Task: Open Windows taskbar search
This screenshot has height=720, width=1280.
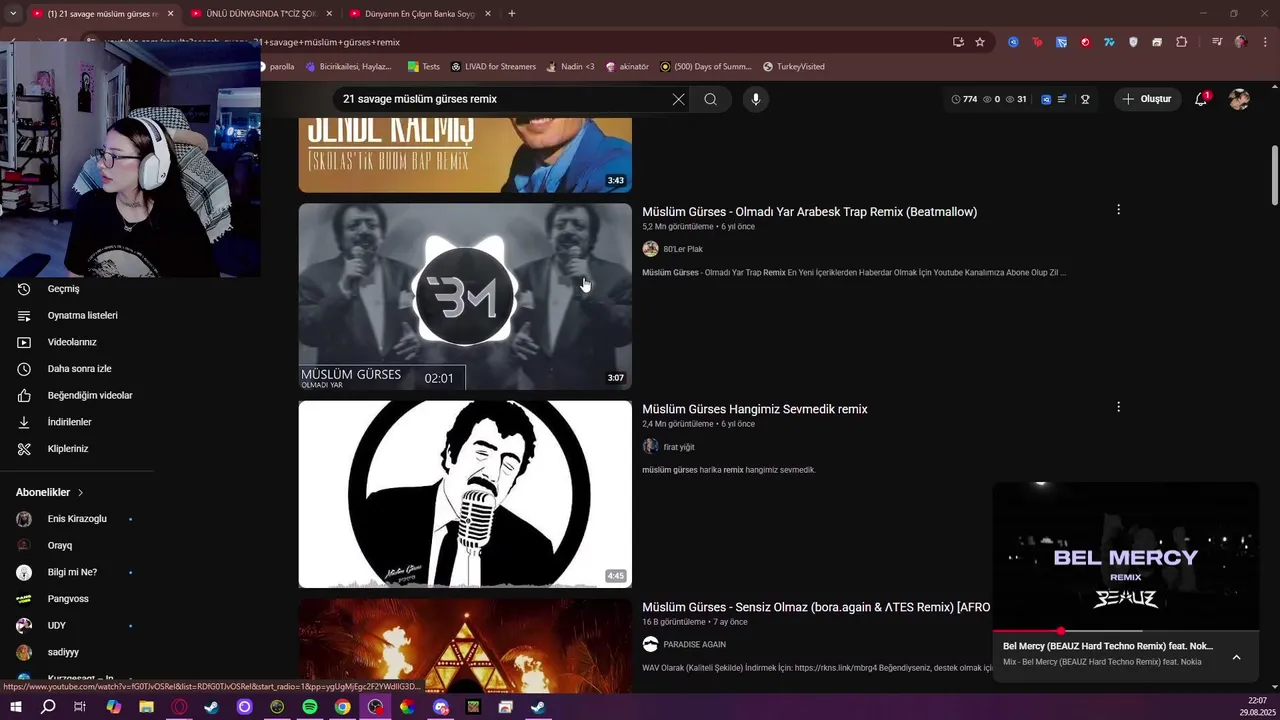Action: tap(47, 707)
